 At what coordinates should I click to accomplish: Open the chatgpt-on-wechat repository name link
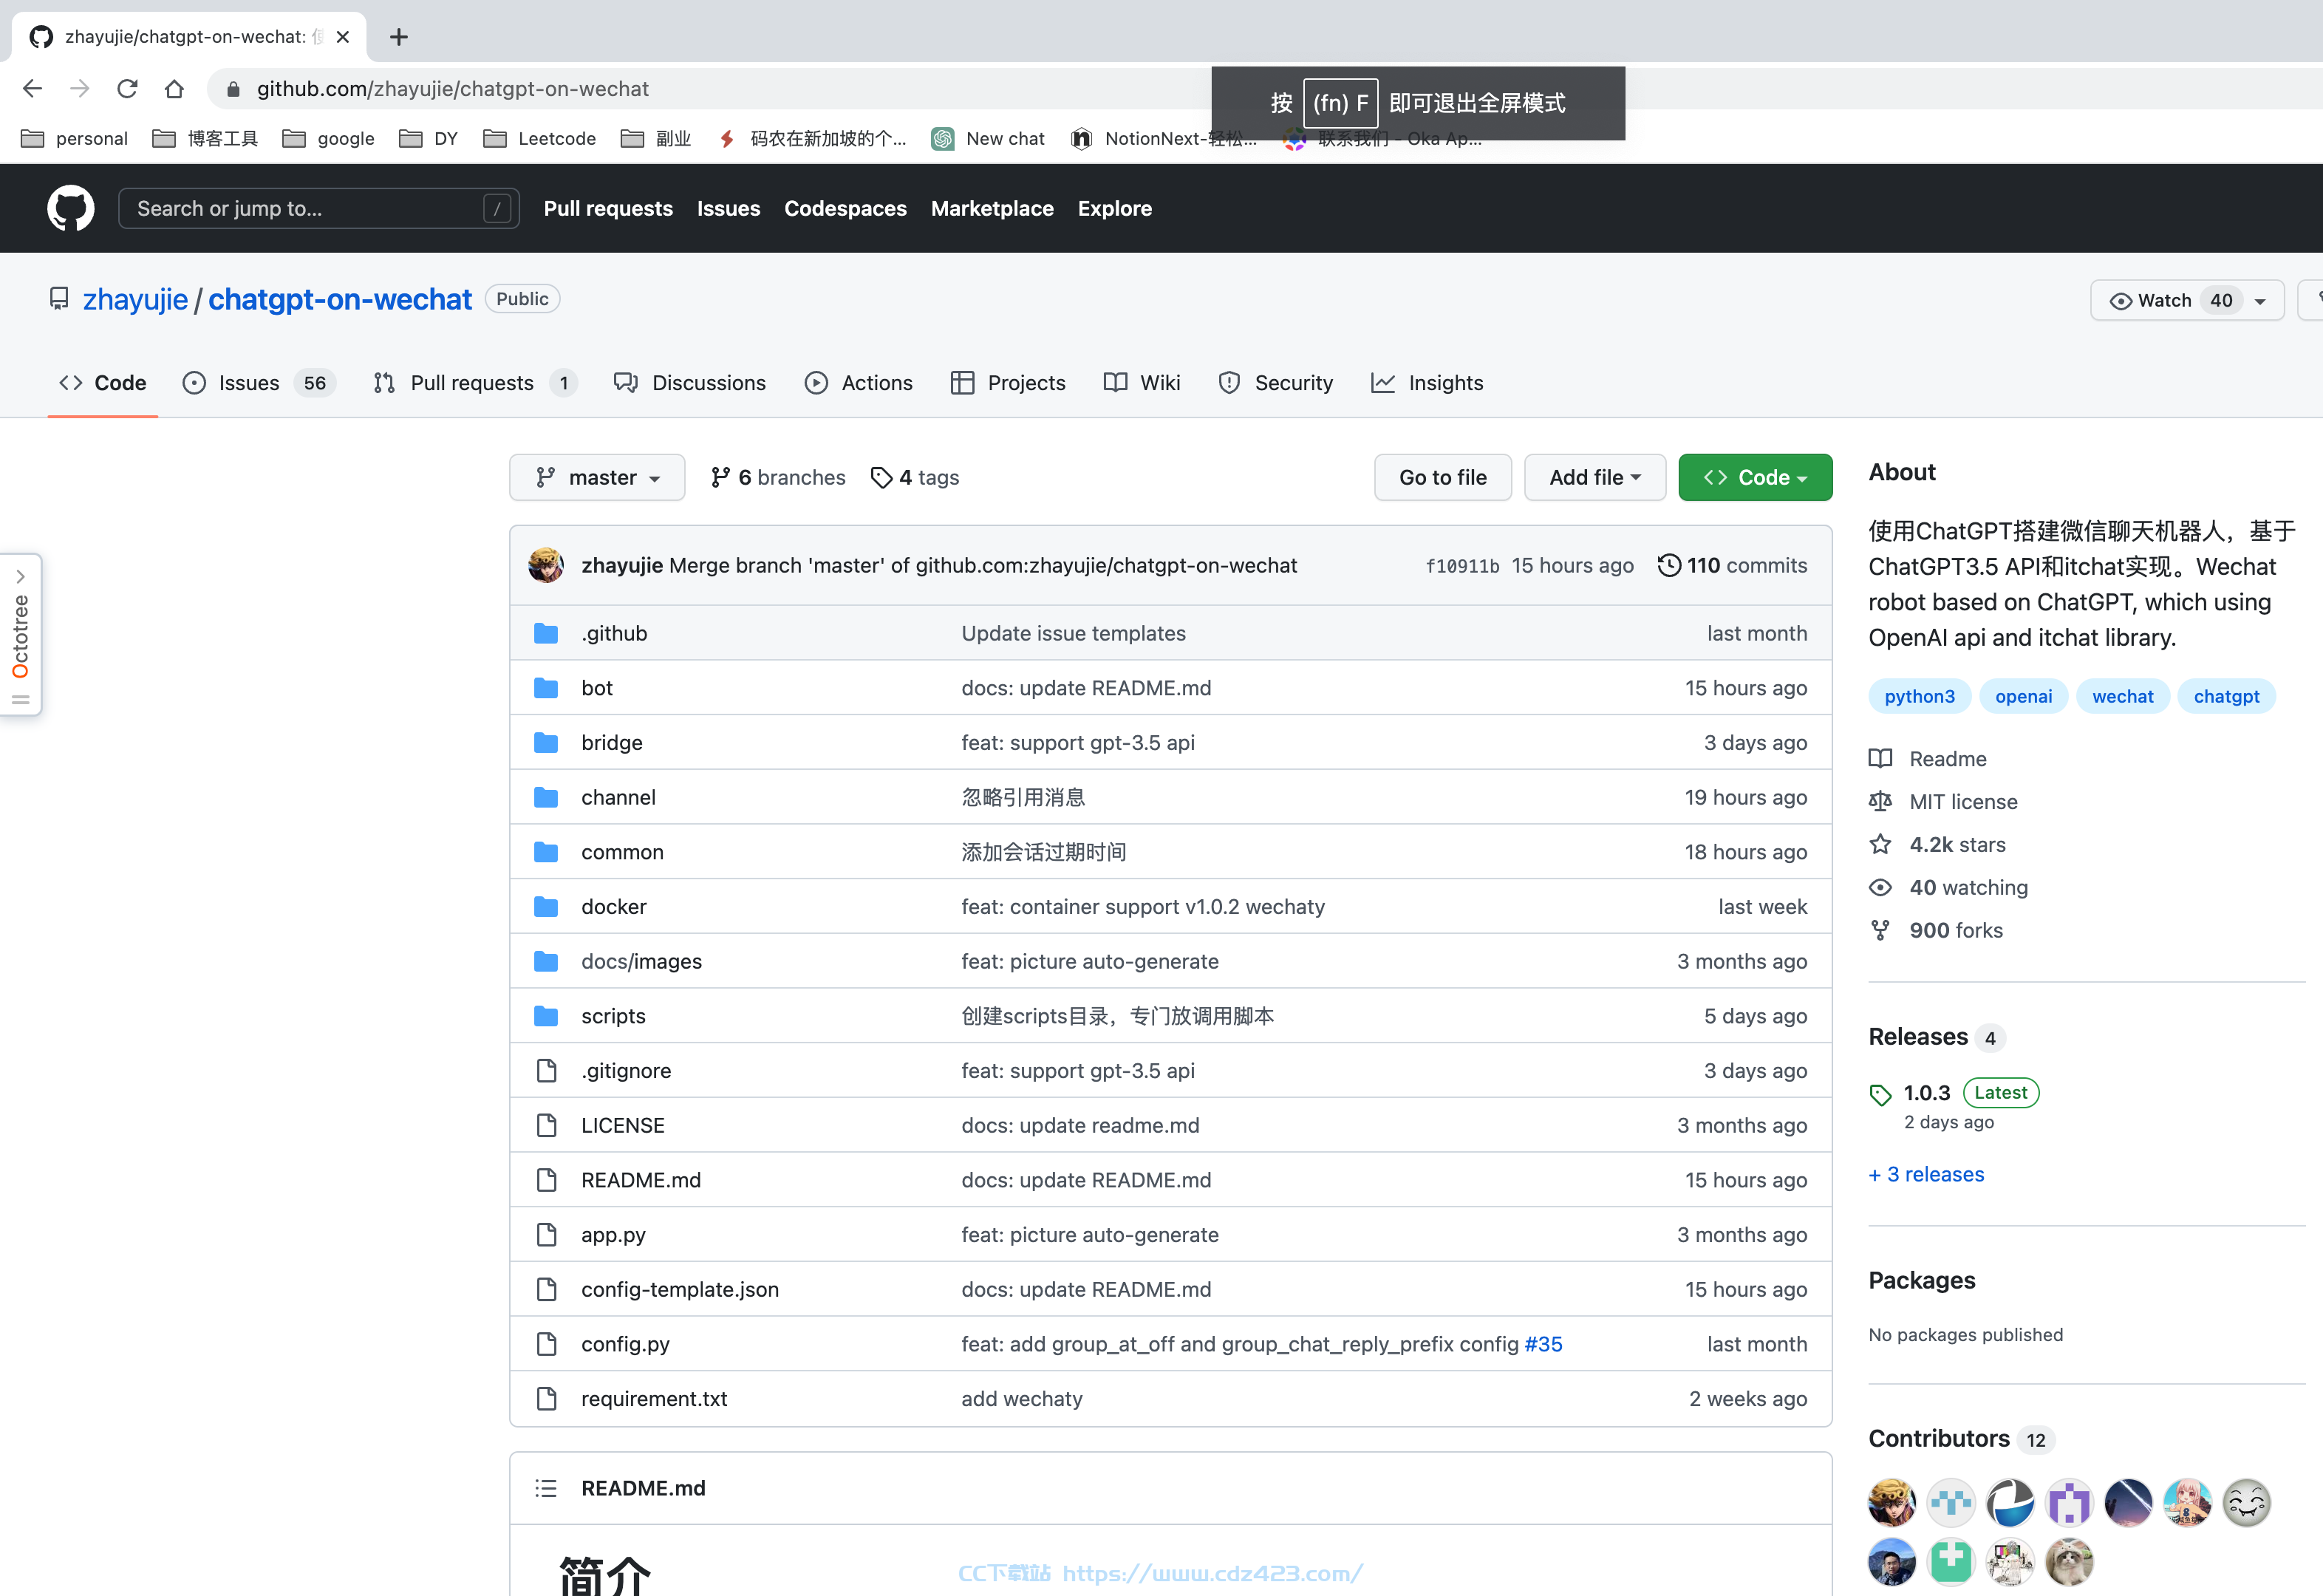[x=340, y=299]
